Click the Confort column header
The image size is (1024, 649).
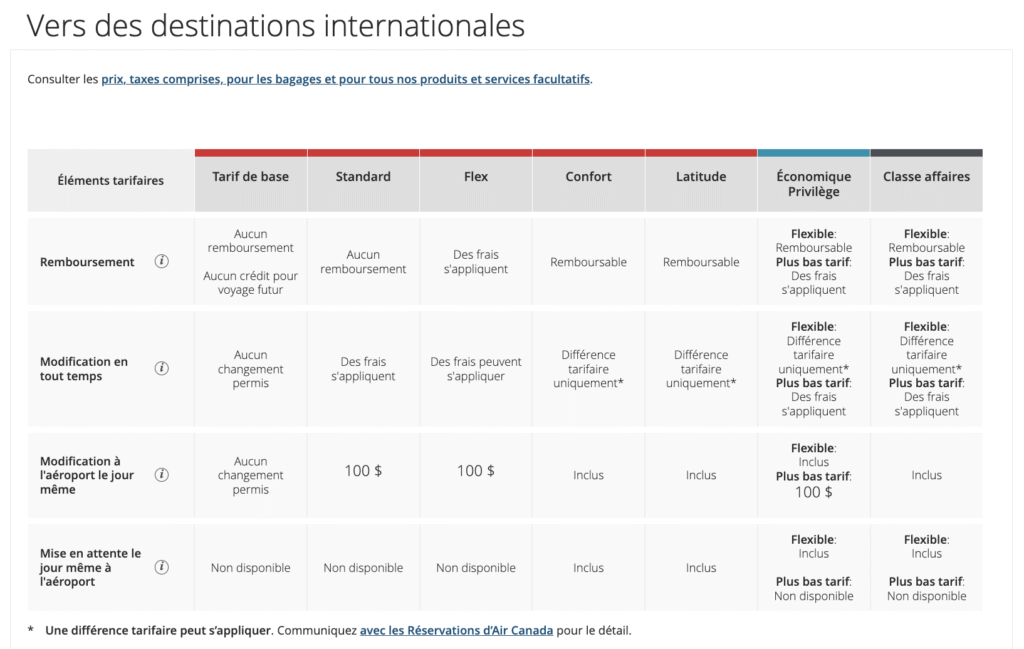click(x=588, y=177)
